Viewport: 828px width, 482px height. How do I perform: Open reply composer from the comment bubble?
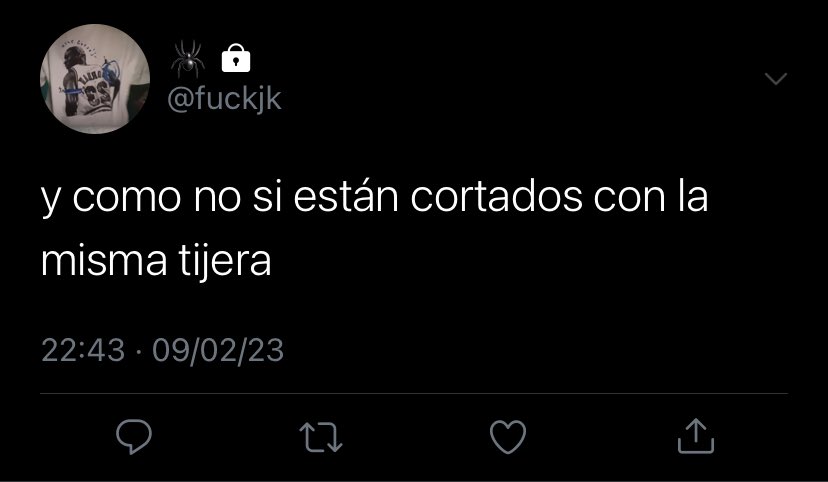point(134,437)
